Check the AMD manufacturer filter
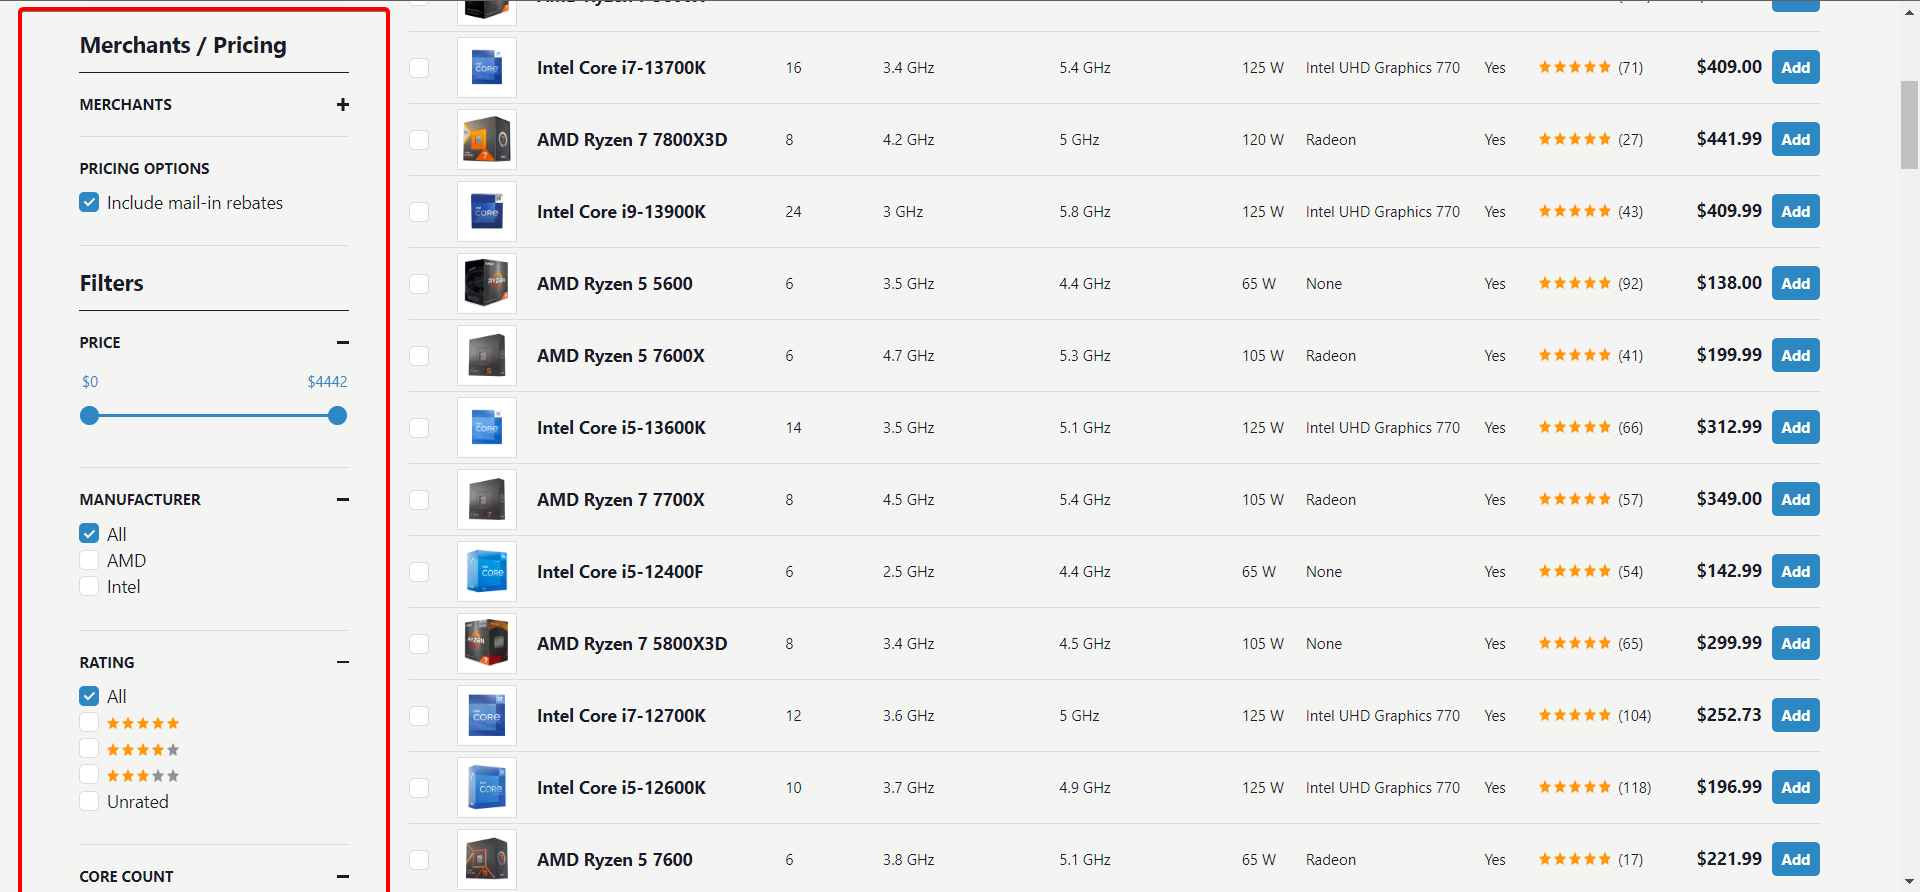 click(89, 561)
